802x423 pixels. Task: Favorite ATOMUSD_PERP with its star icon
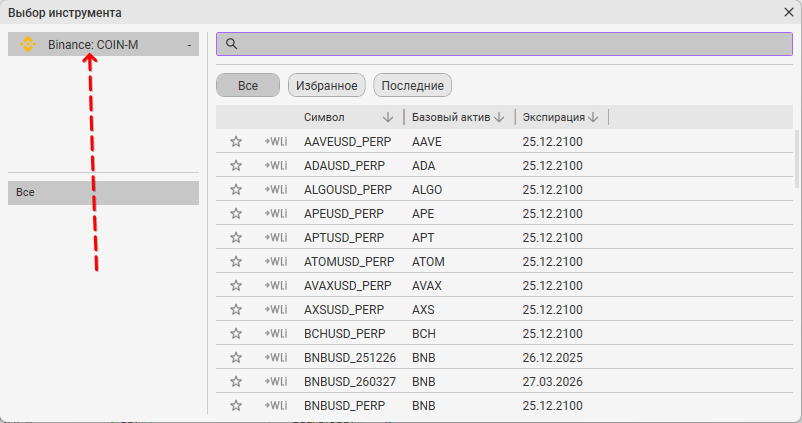[x=236, y=262]
